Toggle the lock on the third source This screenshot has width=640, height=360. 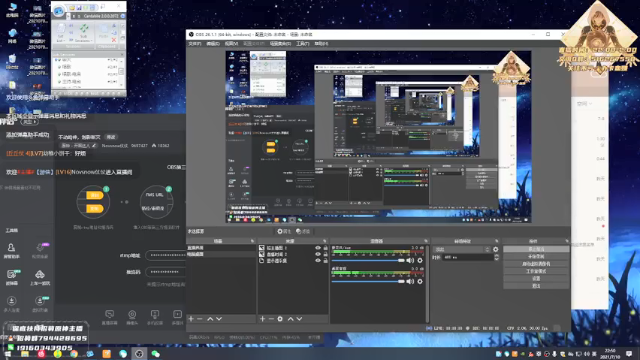(325, 260)
